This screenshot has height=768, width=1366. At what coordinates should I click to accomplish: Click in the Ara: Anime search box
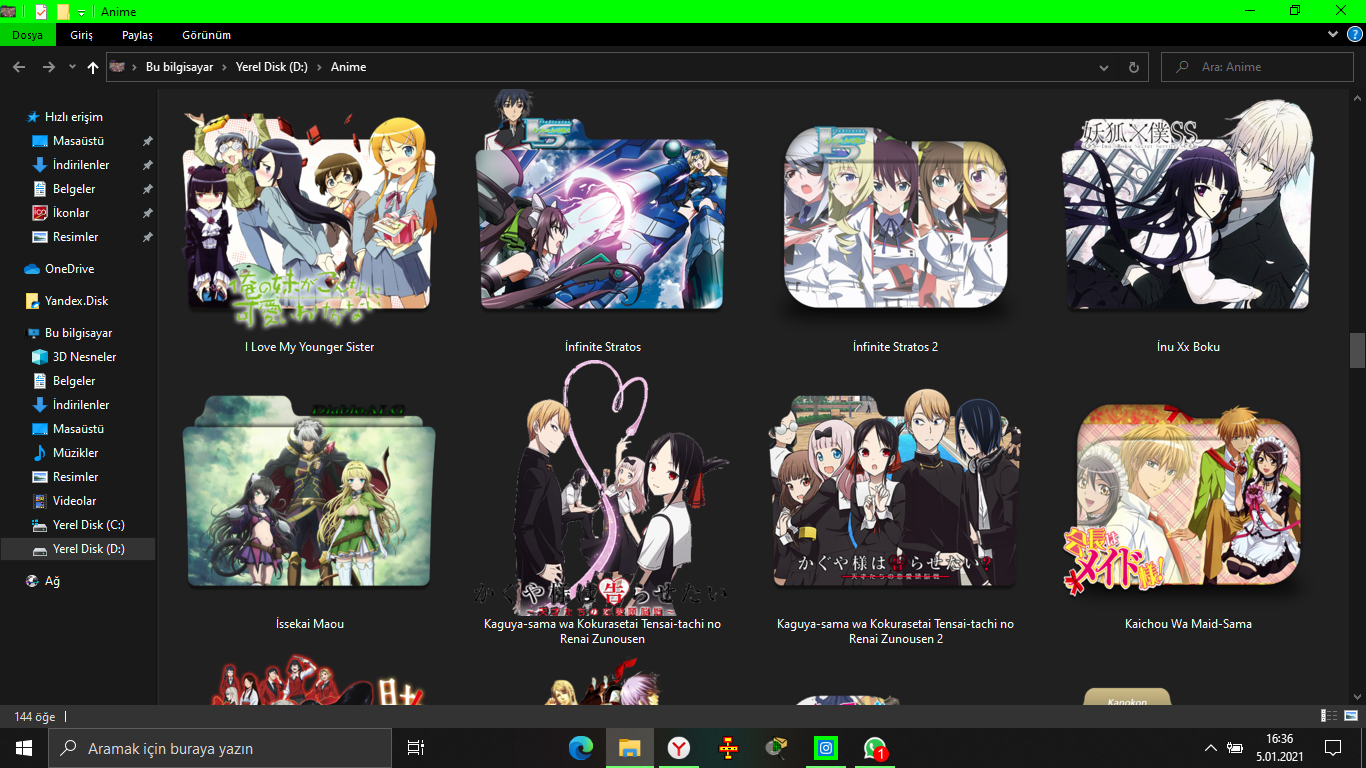1257,67
